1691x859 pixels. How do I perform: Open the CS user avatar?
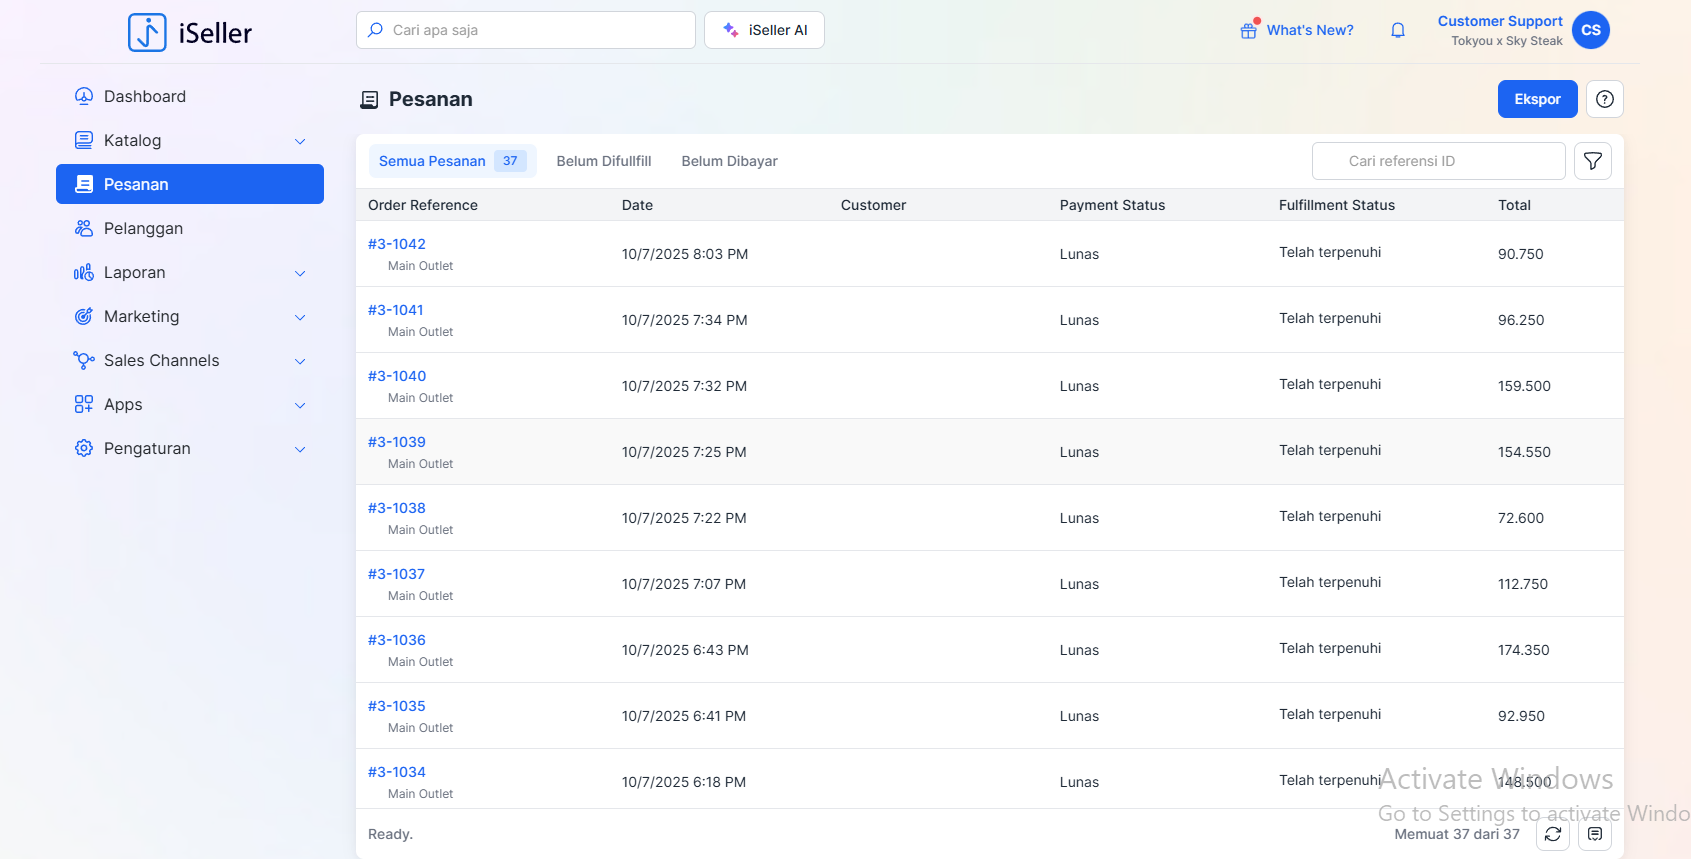pyautogui.click(x=1590, y=30)
